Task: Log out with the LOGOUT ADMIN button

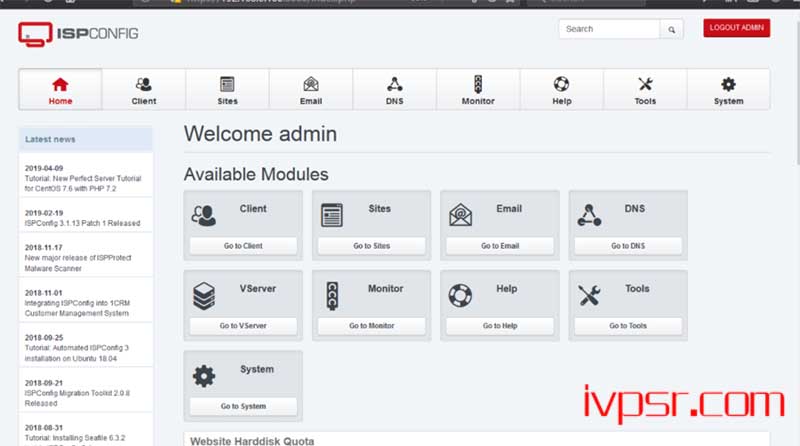Action: pos(736,28)
